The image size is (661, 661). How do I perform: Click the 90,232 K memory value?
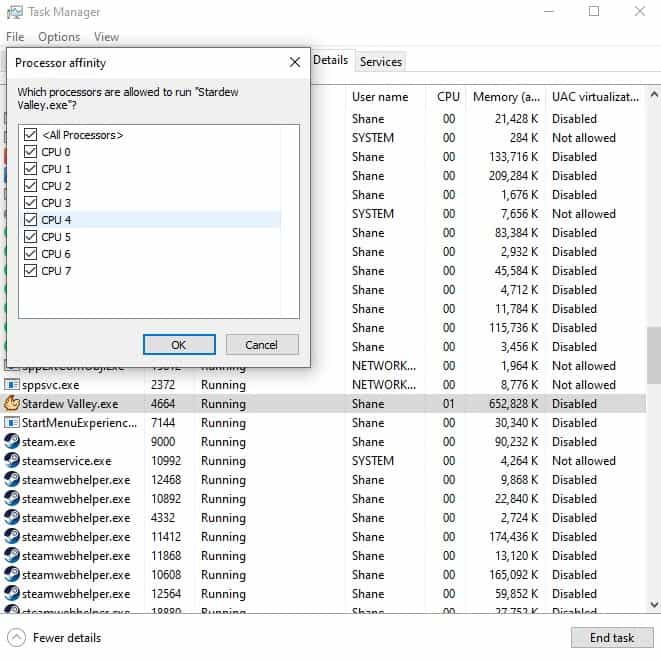pos(516,441)
